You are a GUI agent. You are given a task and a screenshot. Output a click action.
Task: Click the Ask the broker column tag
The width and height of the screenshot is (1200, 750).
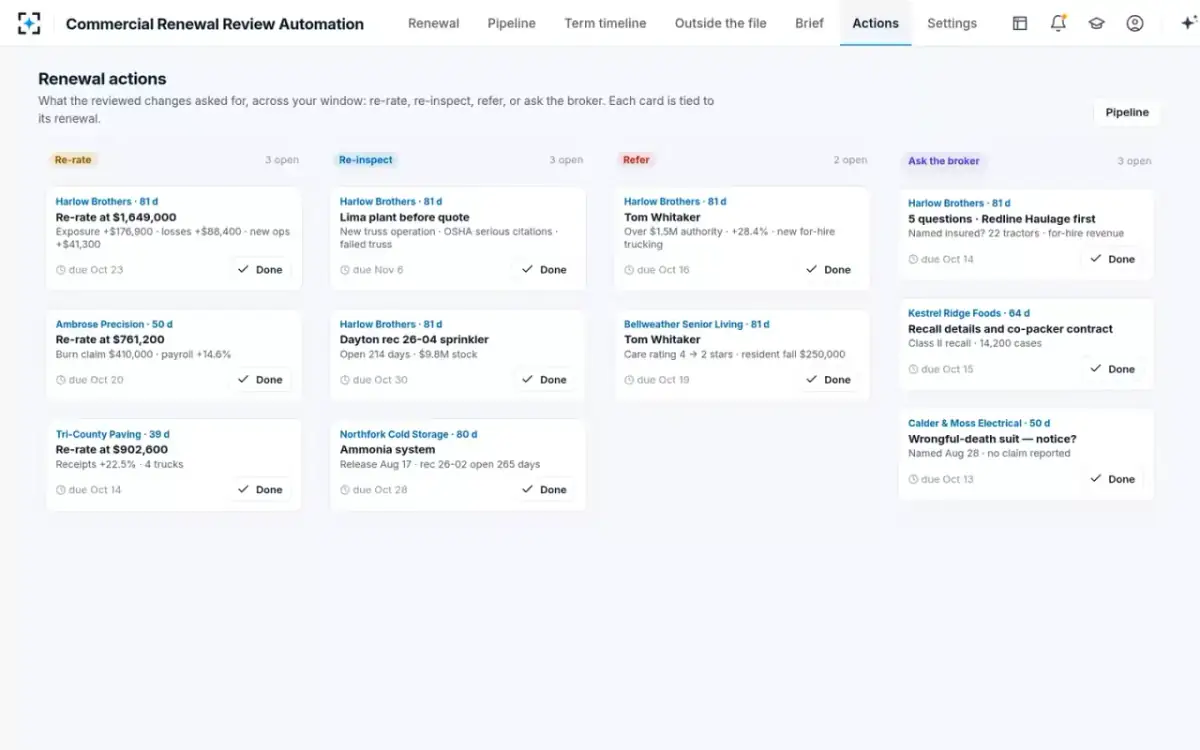pos(943,160)
